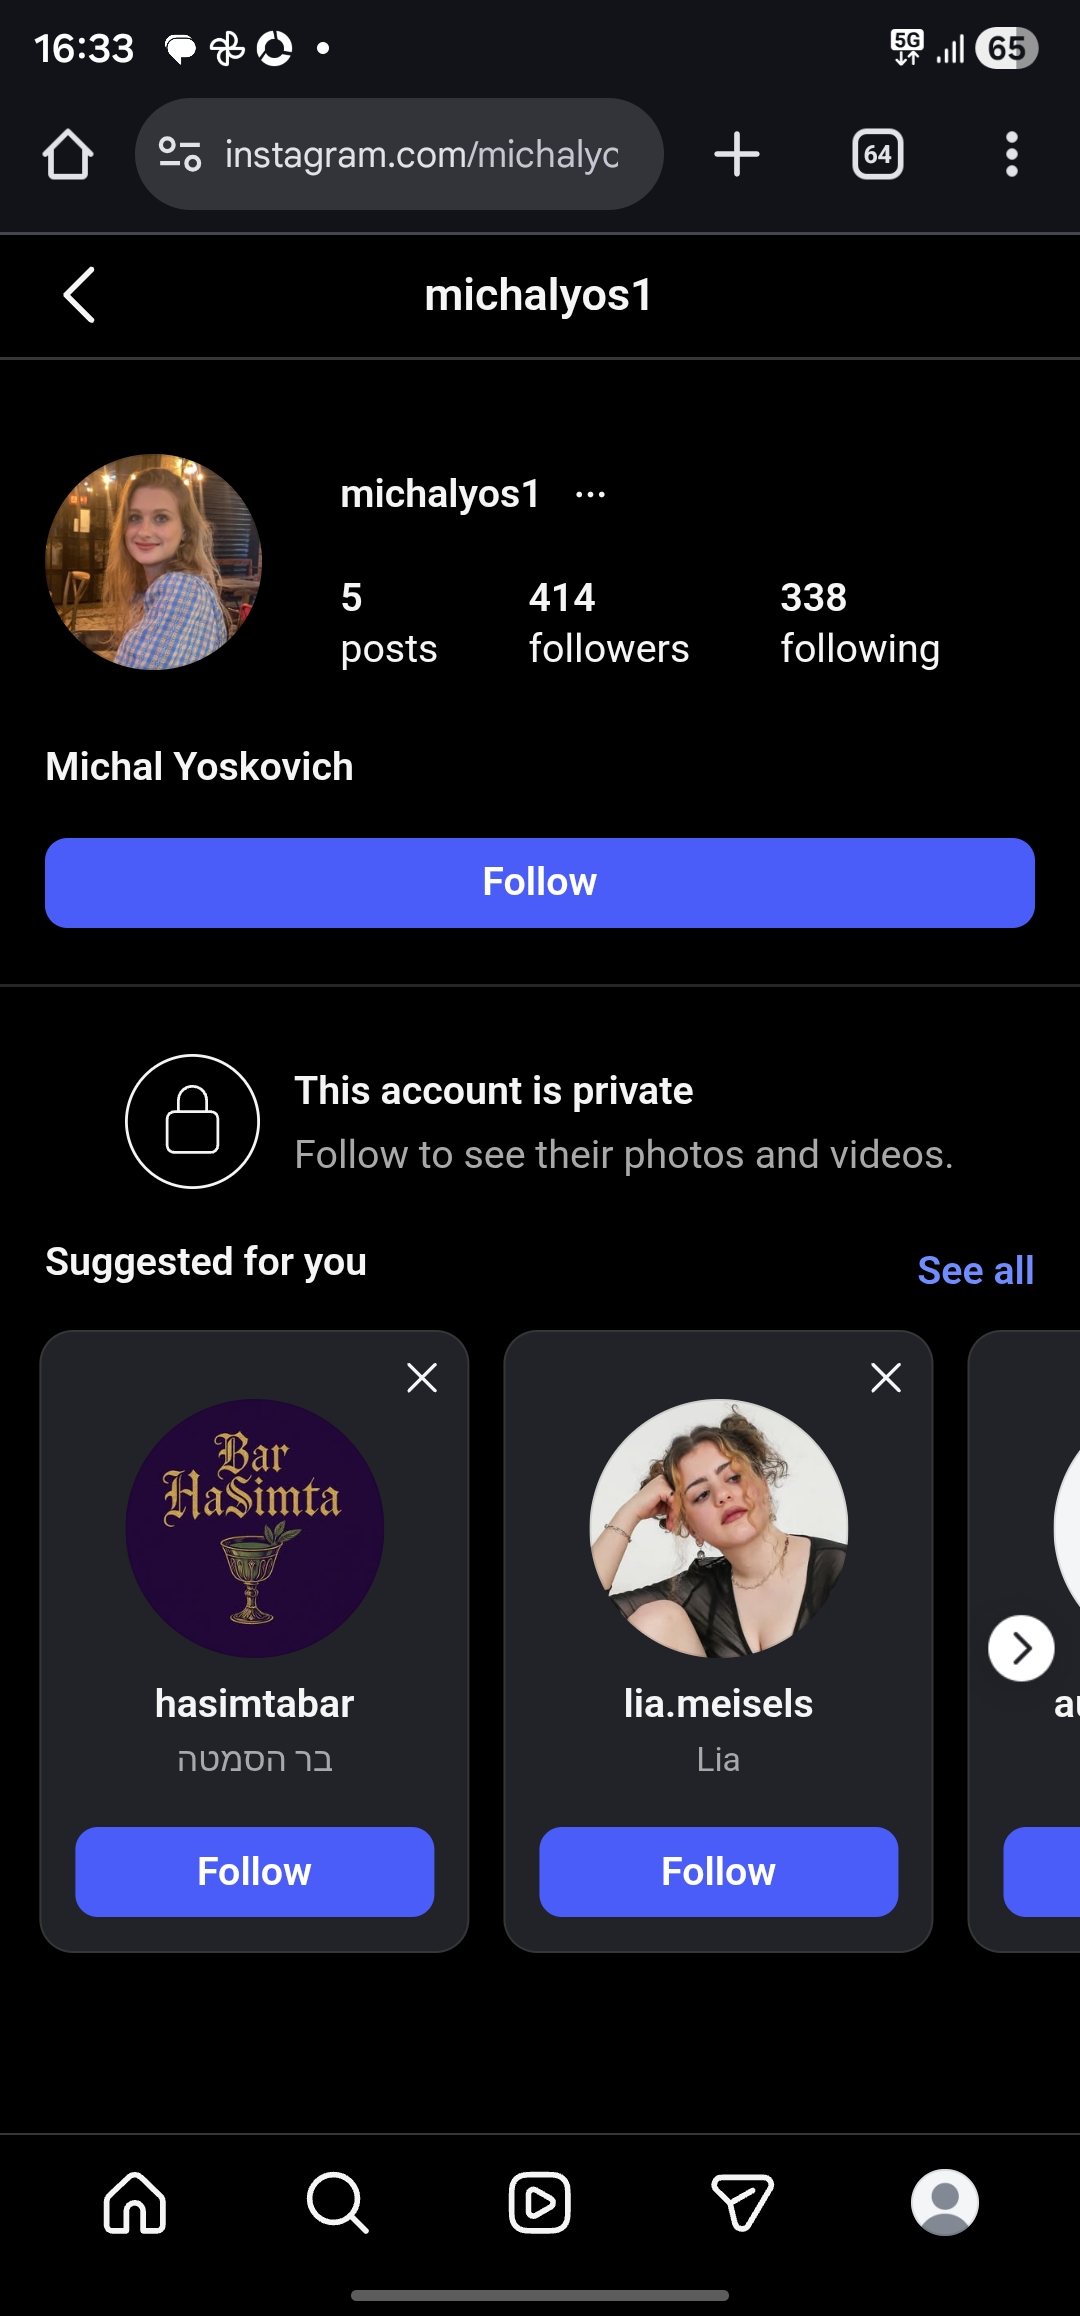
Task: Open site settings icon in address bar
Action: tap(180, 155)
